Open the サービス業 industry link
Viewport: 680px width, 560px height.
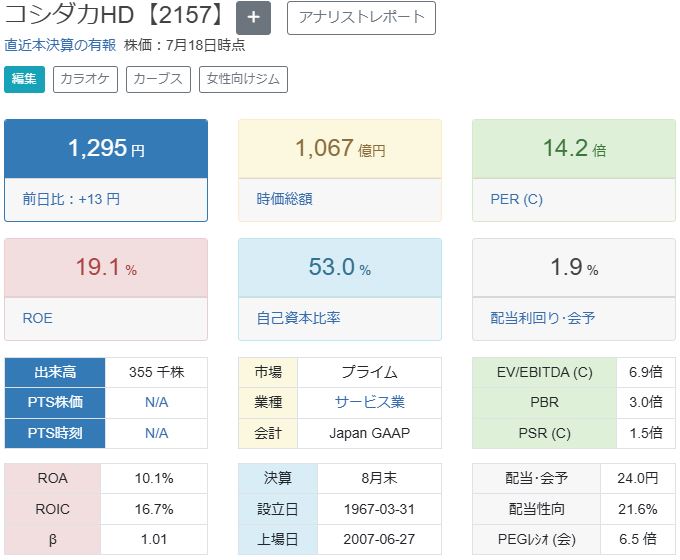tap(369, 403)
